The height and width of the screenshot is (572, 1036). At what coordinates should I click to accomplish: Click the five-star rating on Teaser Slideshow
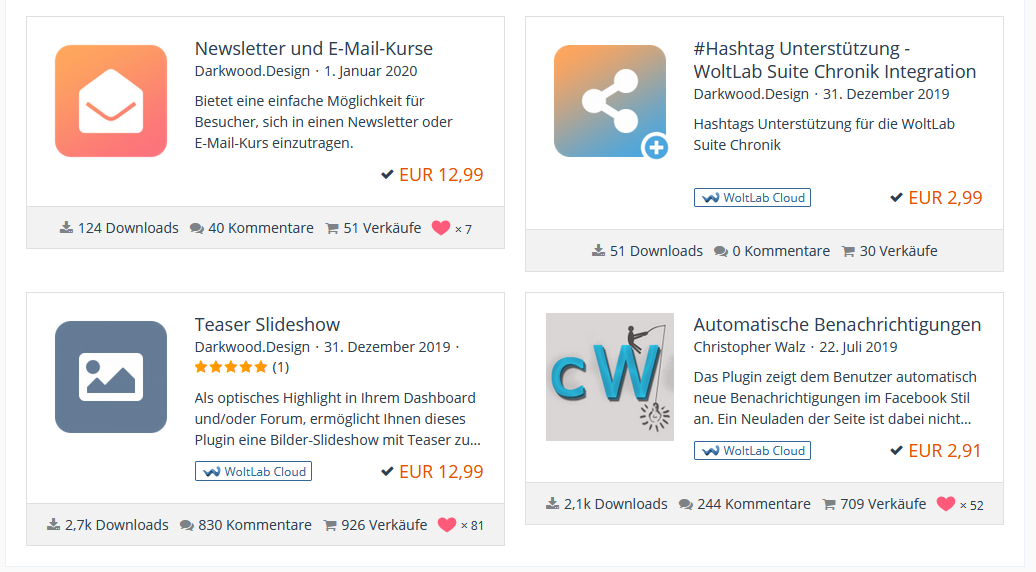[x=231, y=367]
